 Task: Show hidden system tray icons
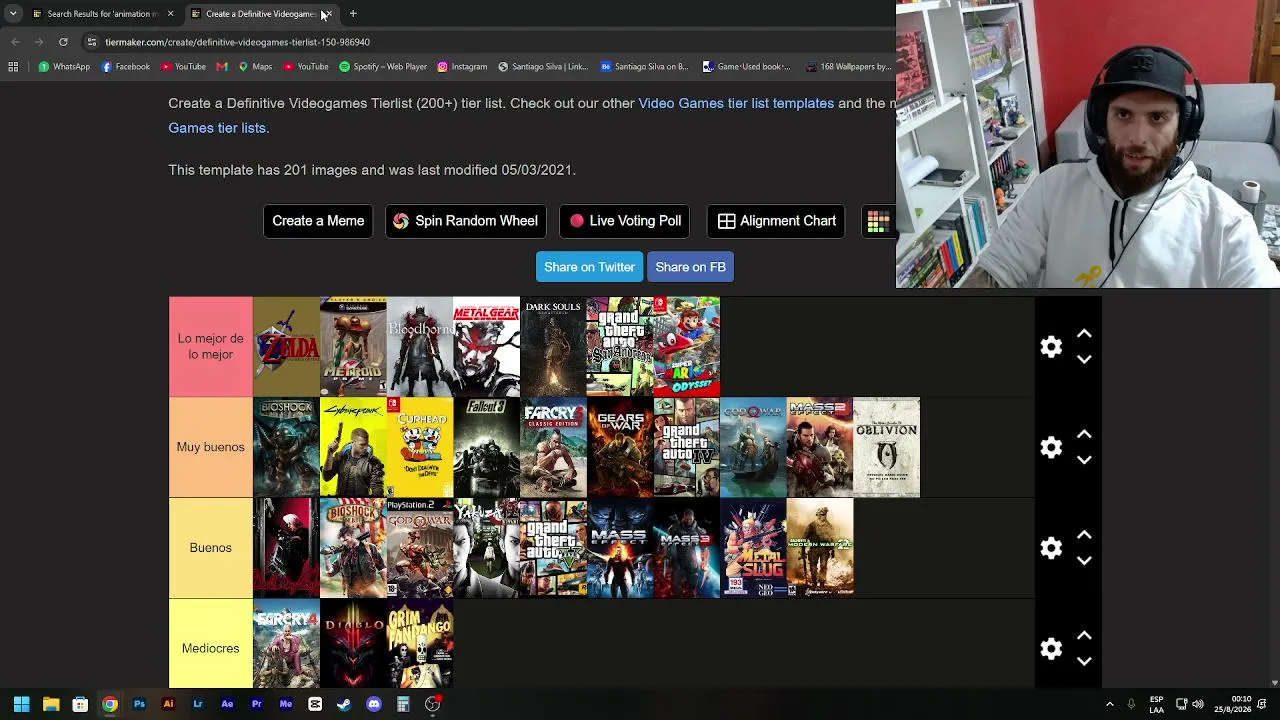pyautogui.click(x=1109, y=704)
